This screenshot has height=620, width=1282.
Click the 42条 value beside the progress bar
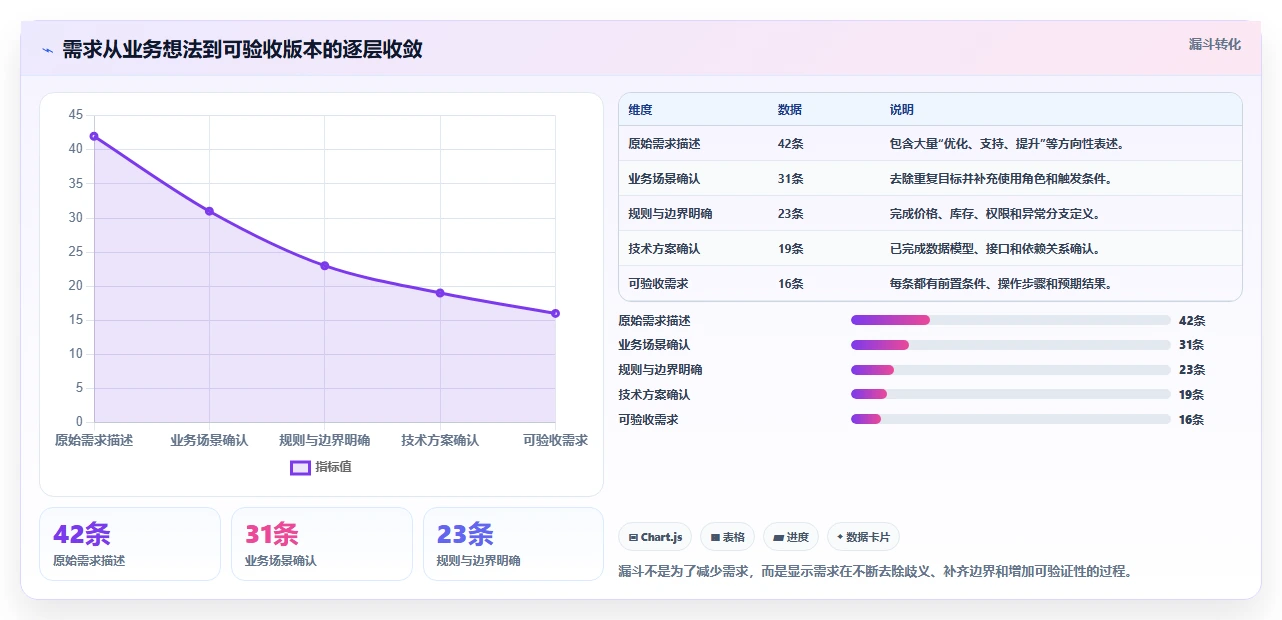[1192, 321]
